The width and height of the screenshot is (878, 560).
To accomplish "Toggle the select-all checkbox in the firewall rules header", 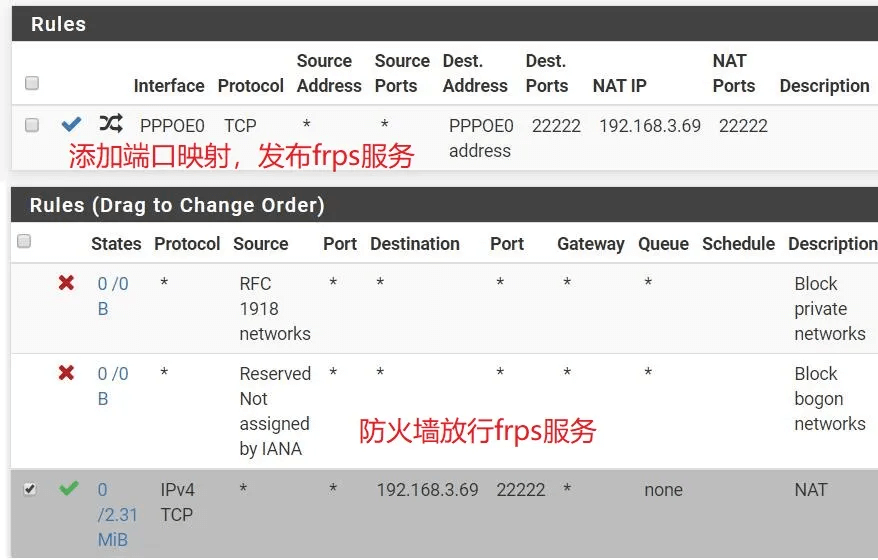I will point(25,241).
